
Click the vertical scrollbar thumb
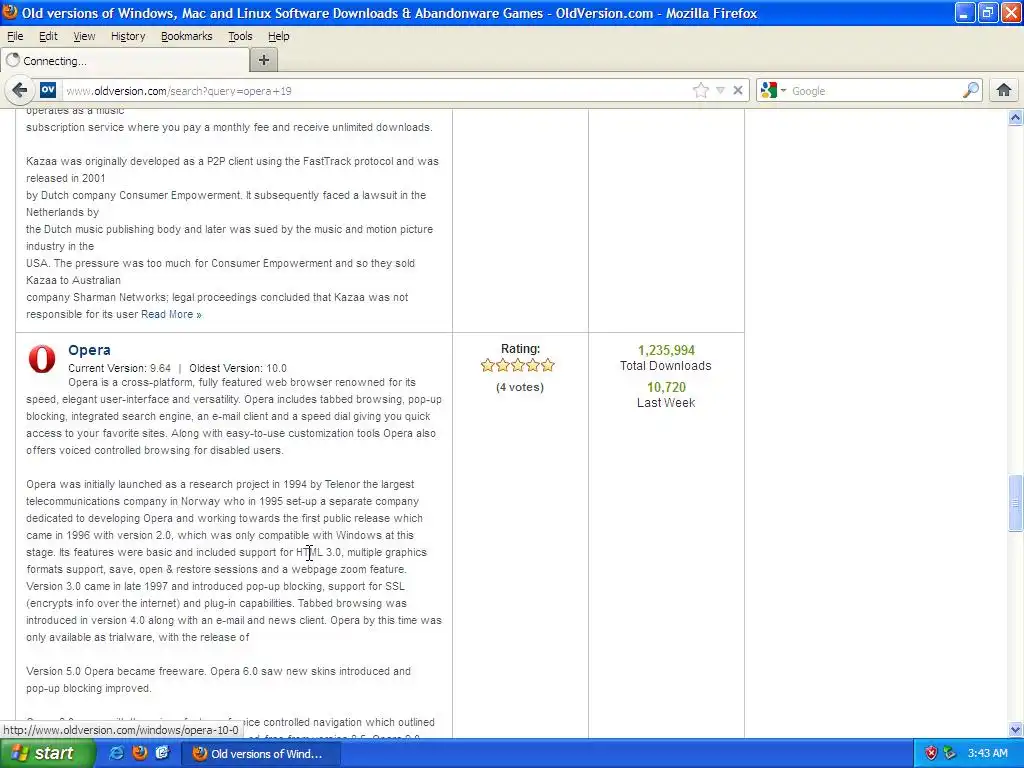pyautogui.click(x=1015, y=503)
